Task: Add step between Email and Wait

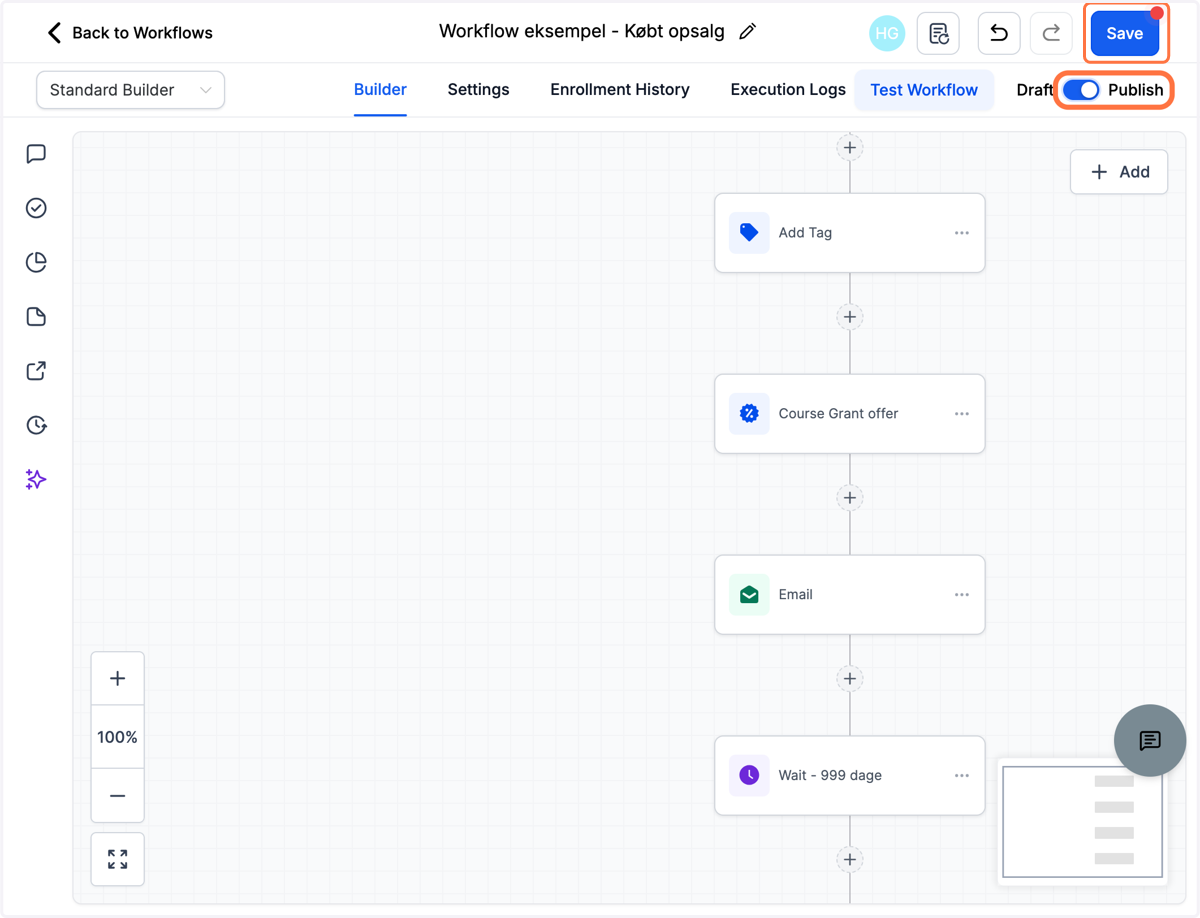Action: click(850, 679)
